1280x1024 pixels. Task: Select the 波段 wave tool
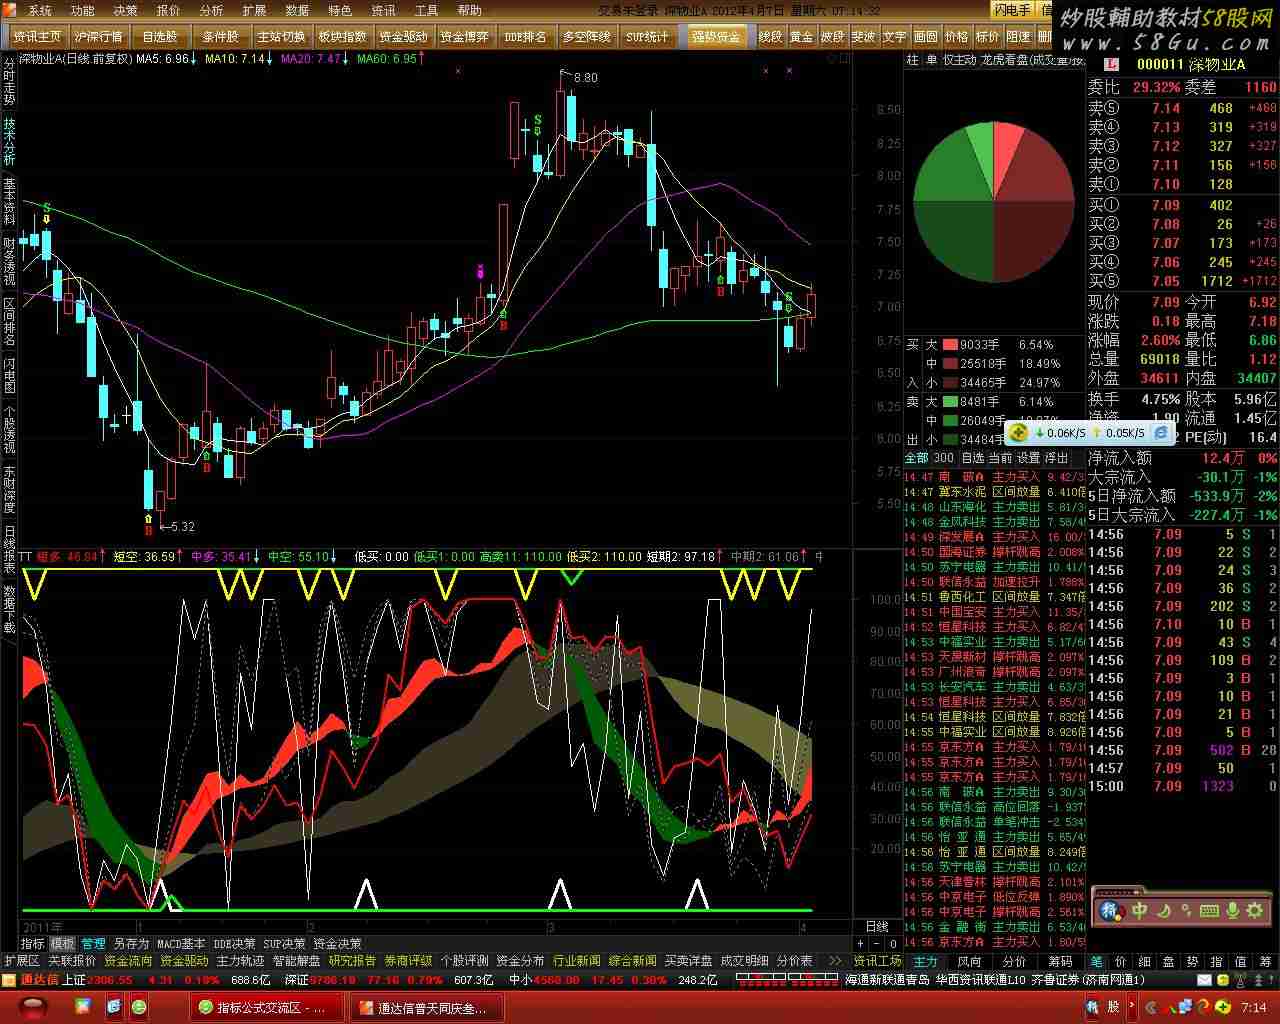point(832,37)
